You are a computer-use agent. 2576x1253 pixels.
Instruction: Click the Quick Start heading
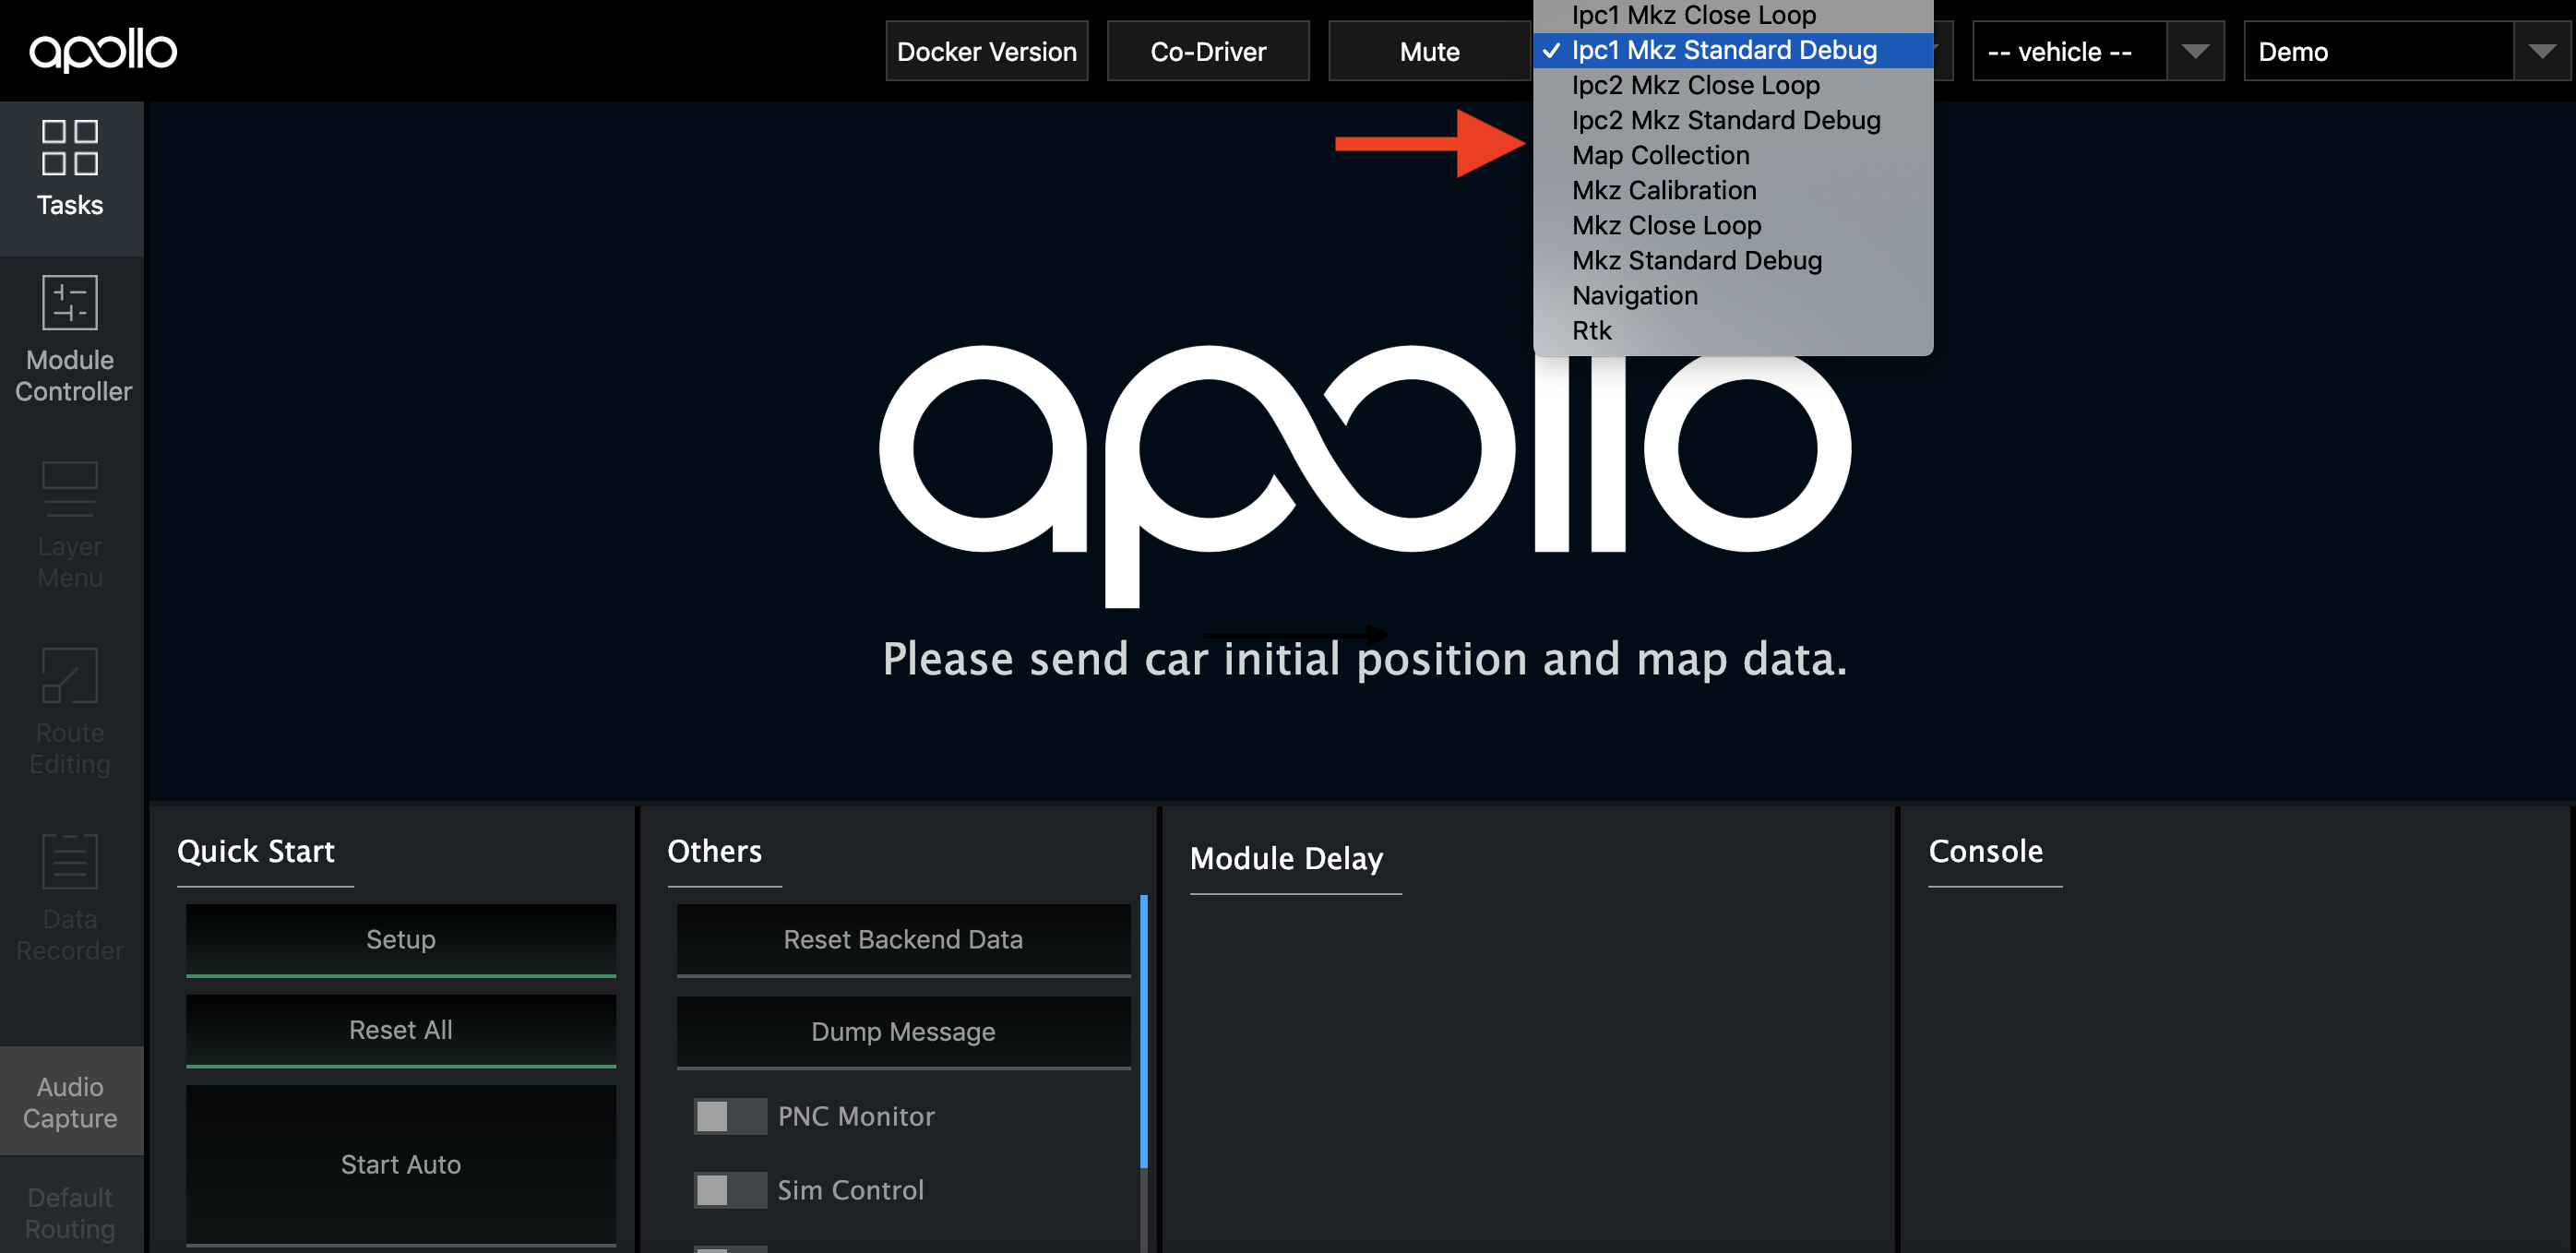click(x=256, y=851)
